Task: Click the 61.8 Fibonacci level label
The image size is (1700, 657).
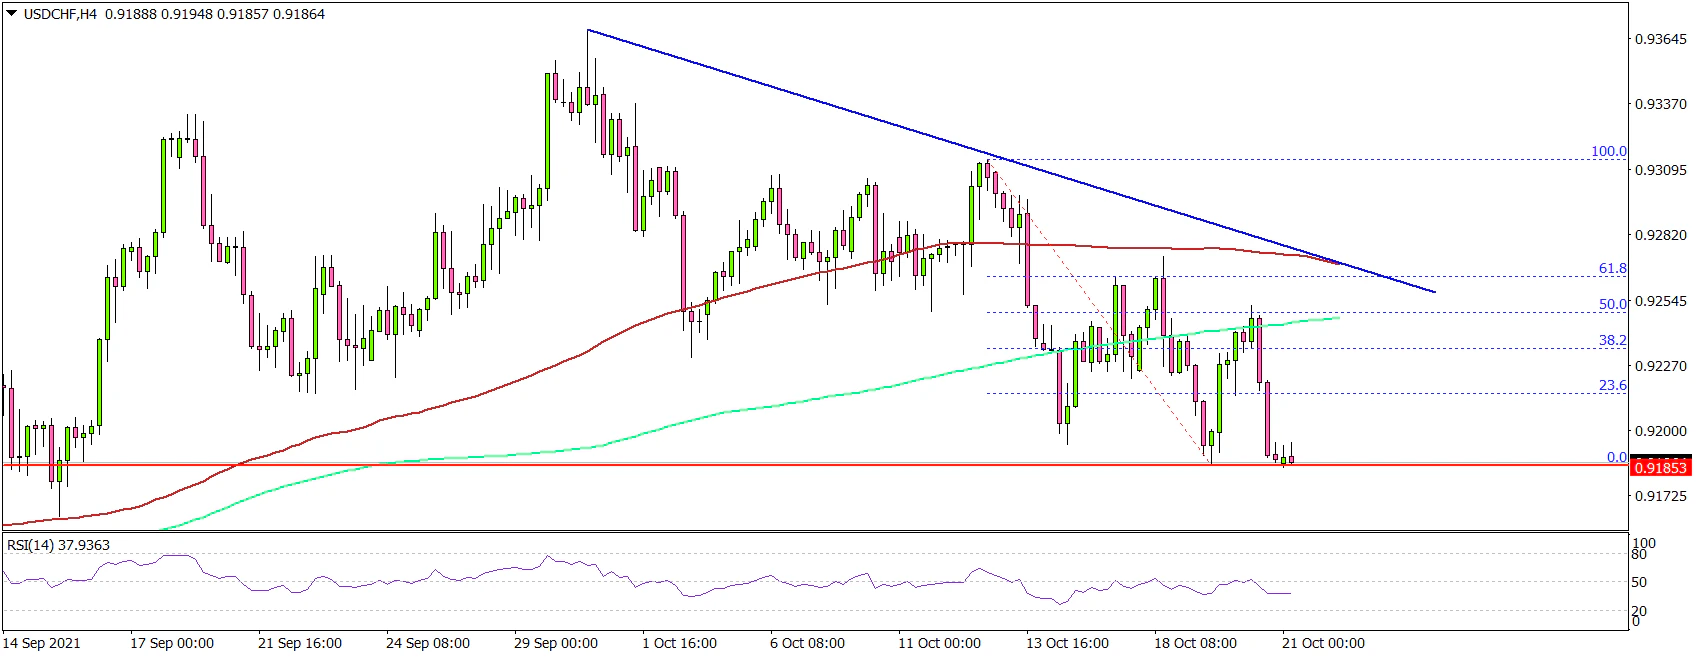Action: (x=1612, y=269)
